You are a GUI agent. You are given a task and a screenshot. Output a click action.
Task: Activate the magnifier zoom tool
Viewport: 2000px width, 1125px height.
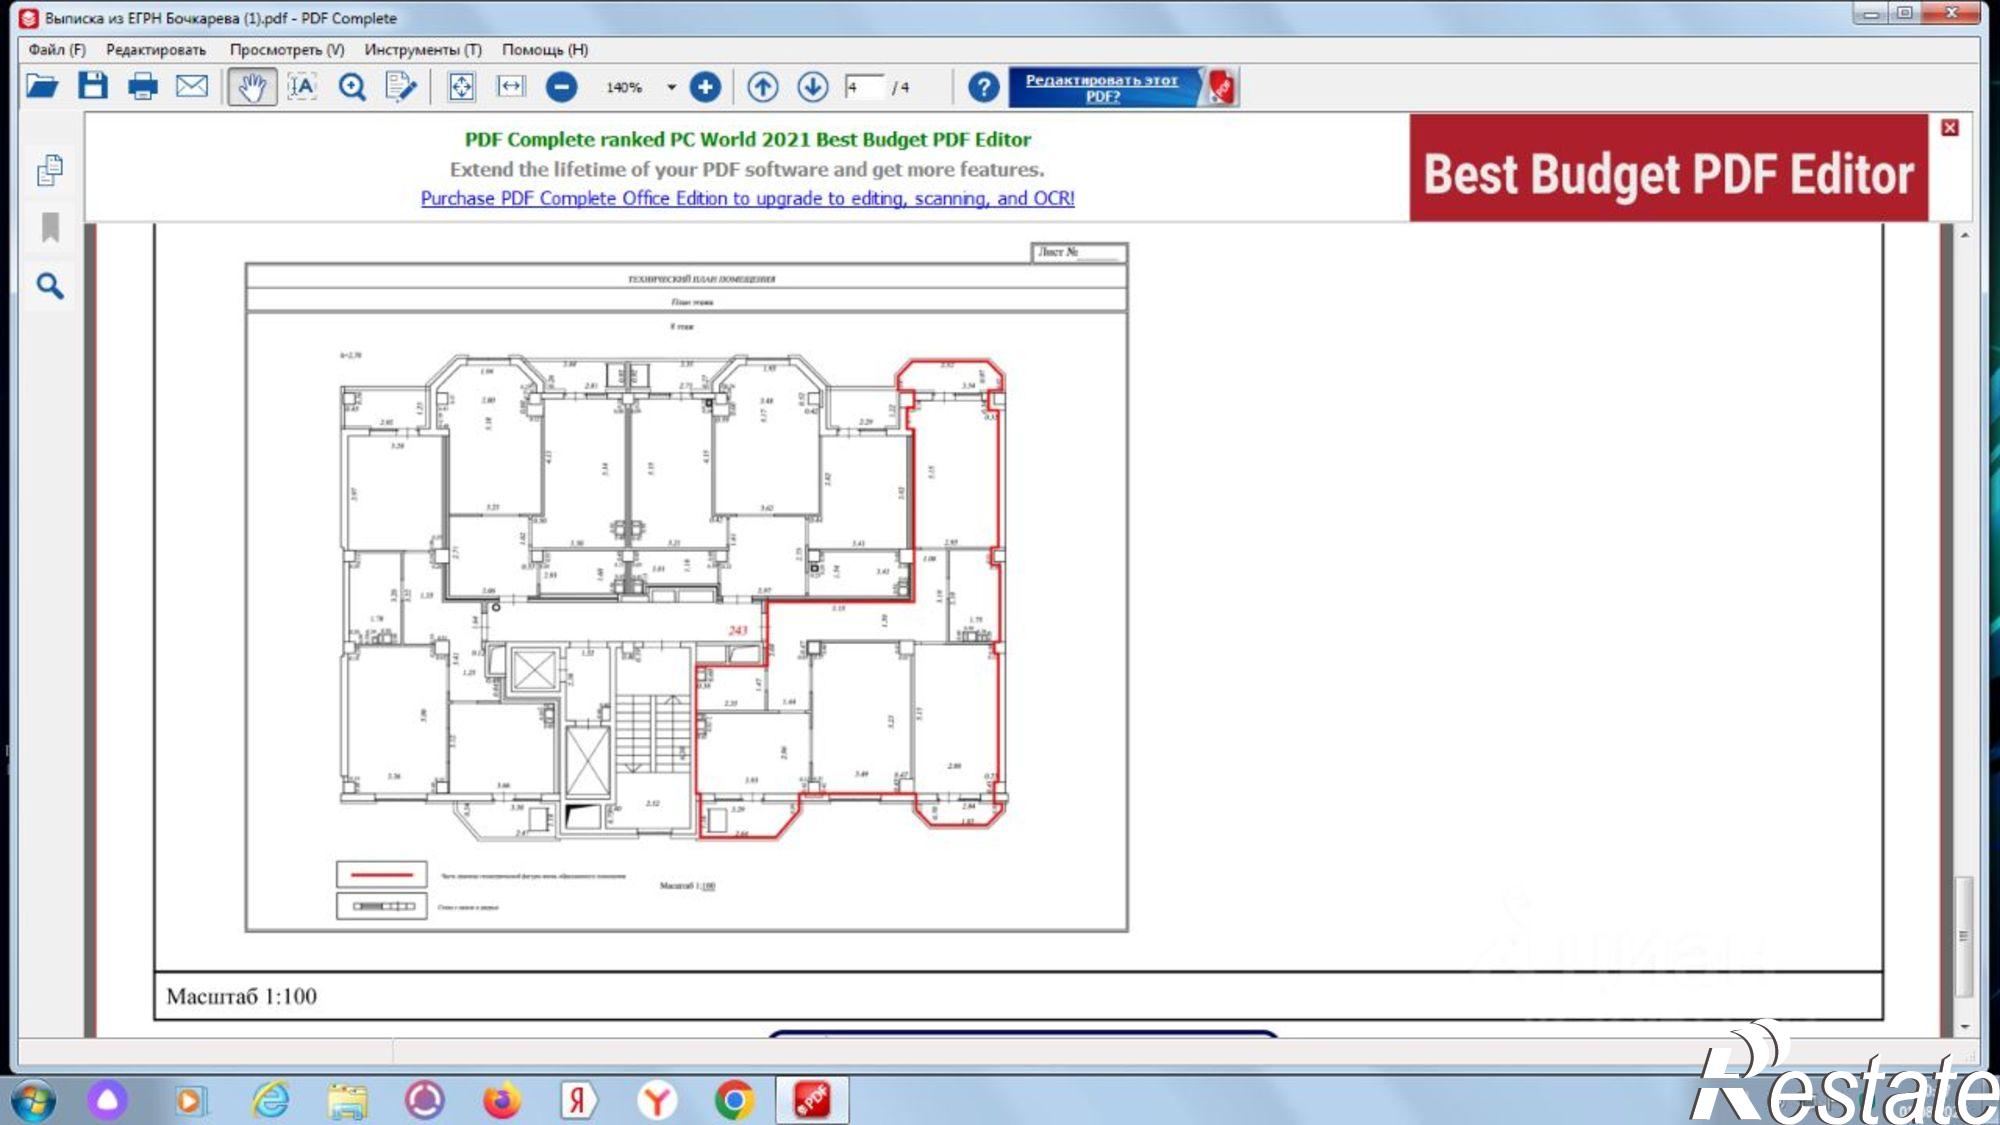[352, 87]
